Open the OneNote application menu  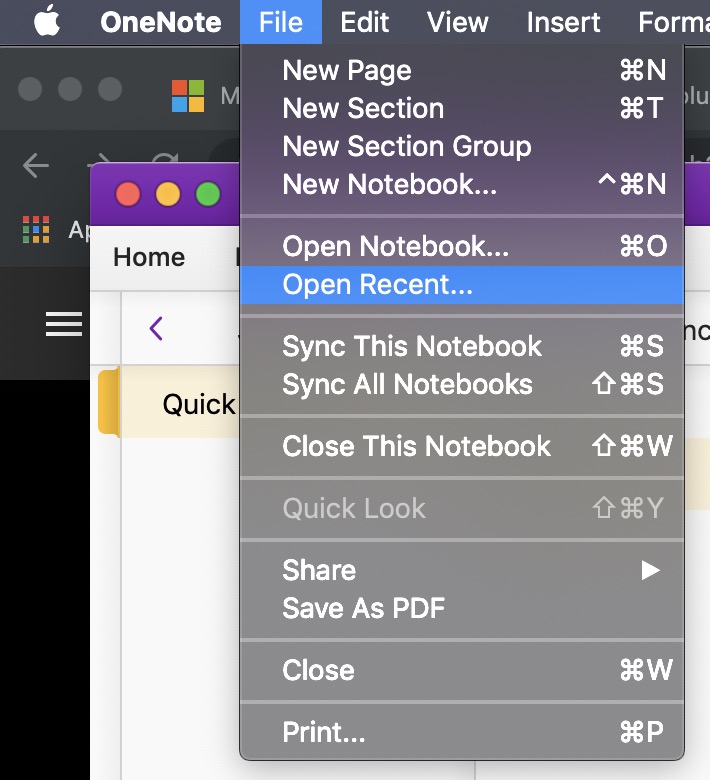161,22
